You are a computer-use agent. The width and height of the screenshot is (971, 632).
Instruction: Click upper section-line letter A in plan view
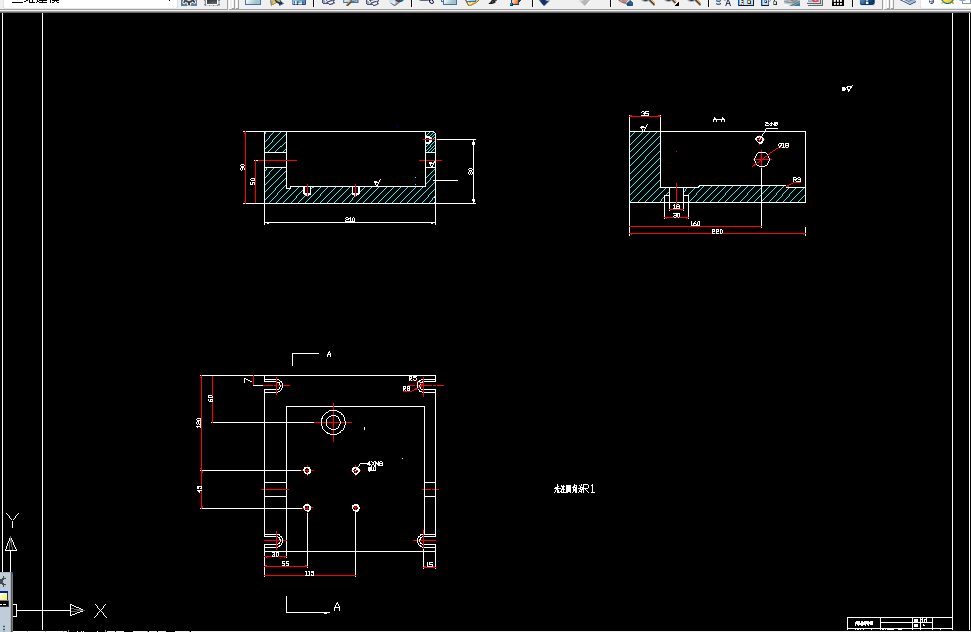329,354
